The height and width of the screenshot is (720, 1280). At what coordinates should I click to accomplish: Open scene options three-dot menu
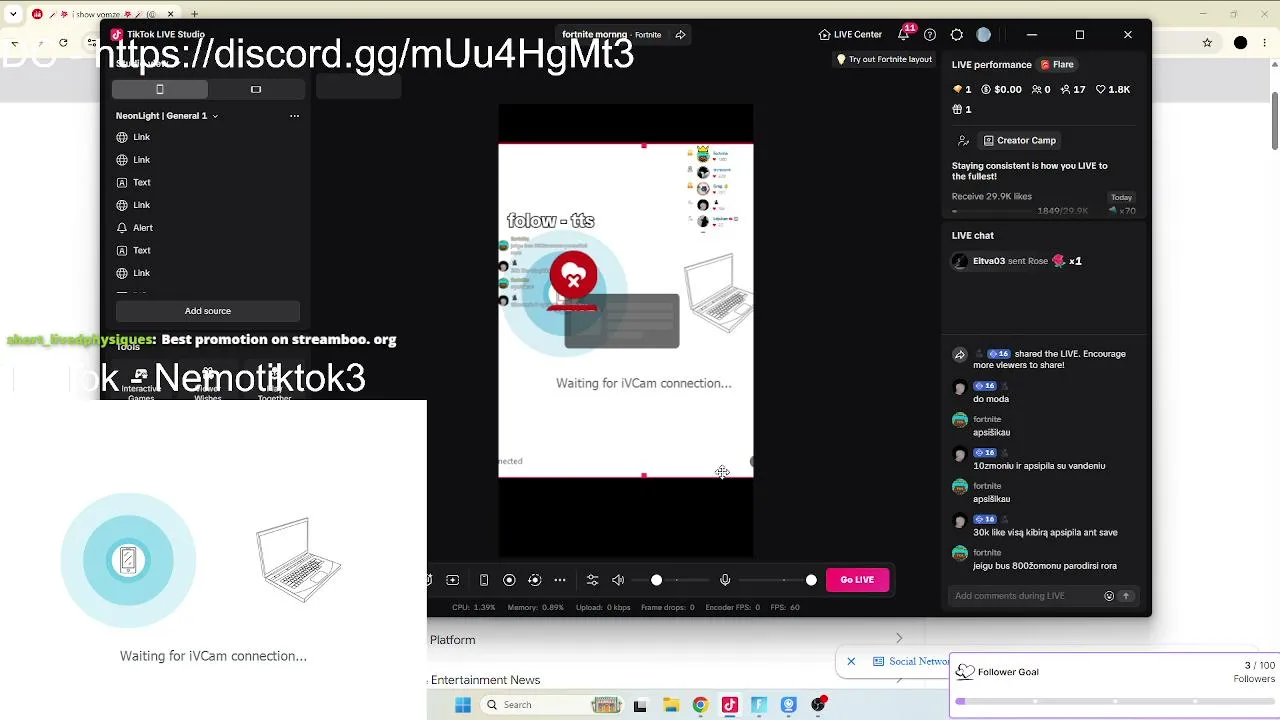294,116
